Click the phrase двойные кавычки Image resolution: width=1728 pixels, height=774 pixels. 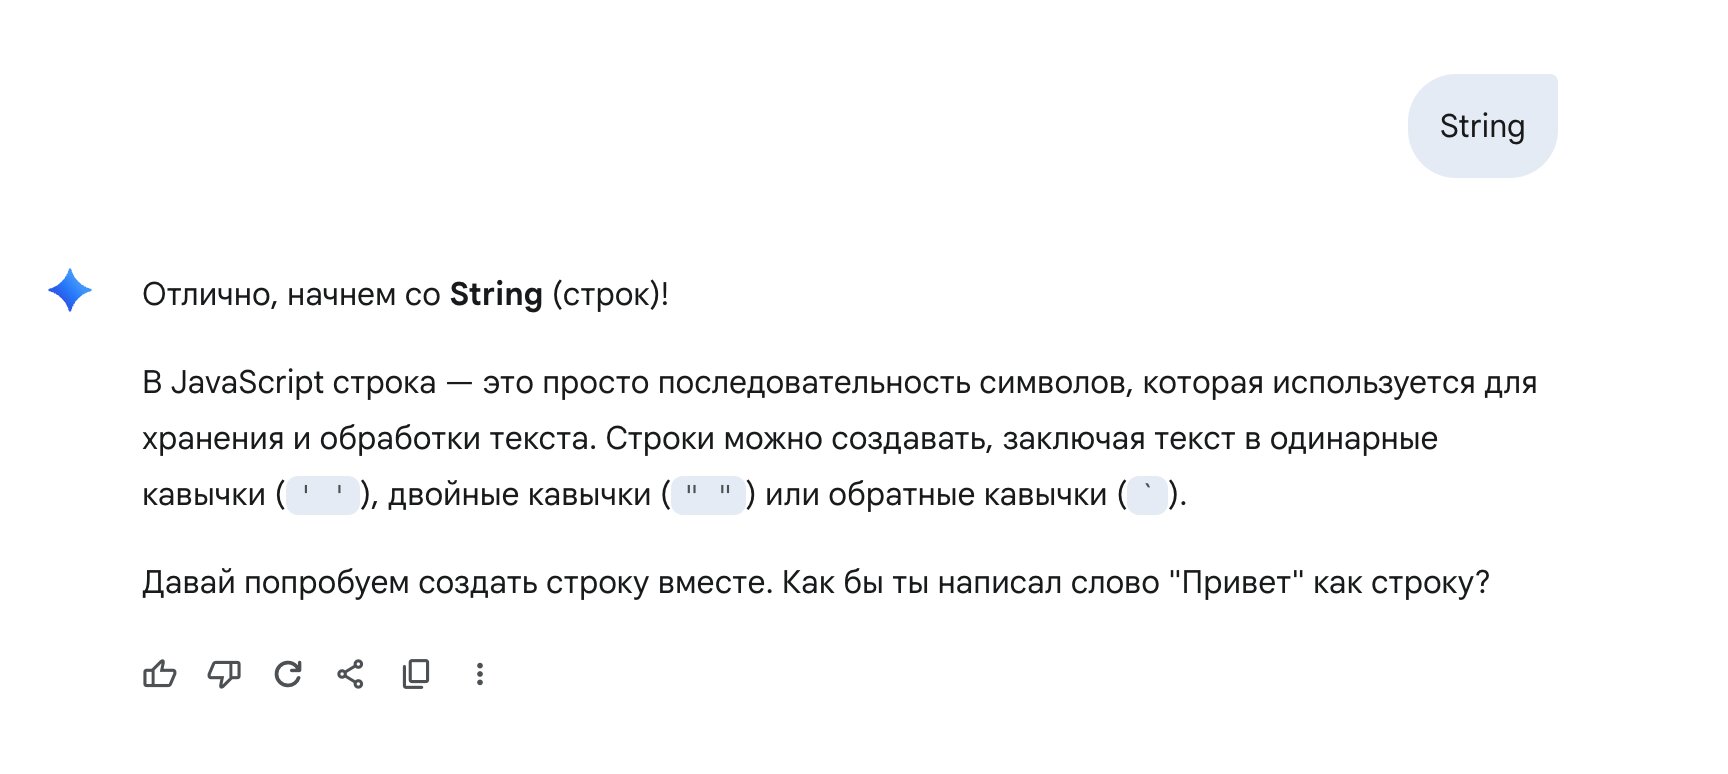pos(520,495)
